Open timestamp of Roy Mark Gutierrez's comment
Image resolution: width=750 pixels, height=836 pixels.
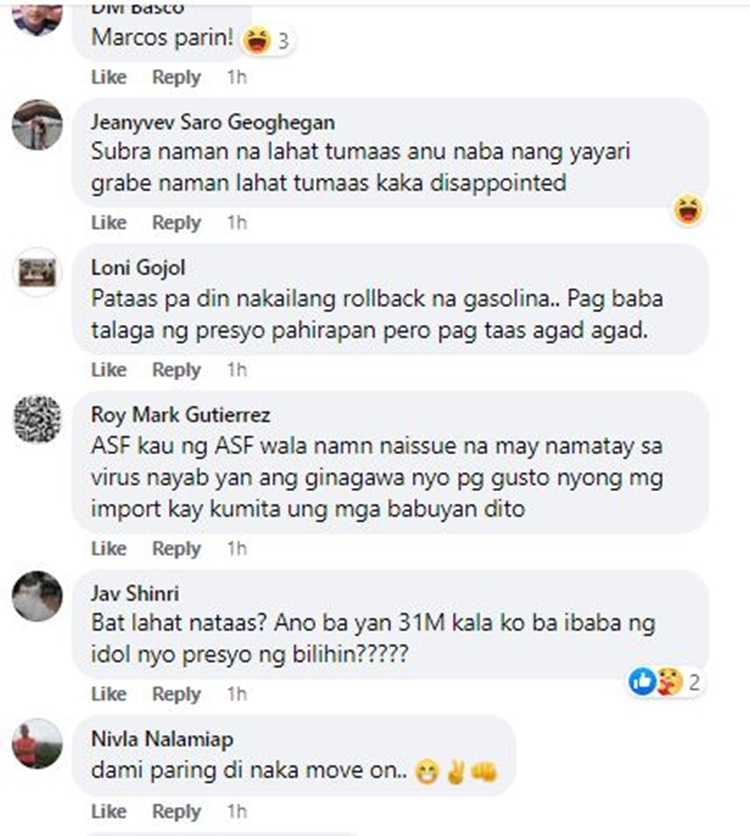[237, 549]
